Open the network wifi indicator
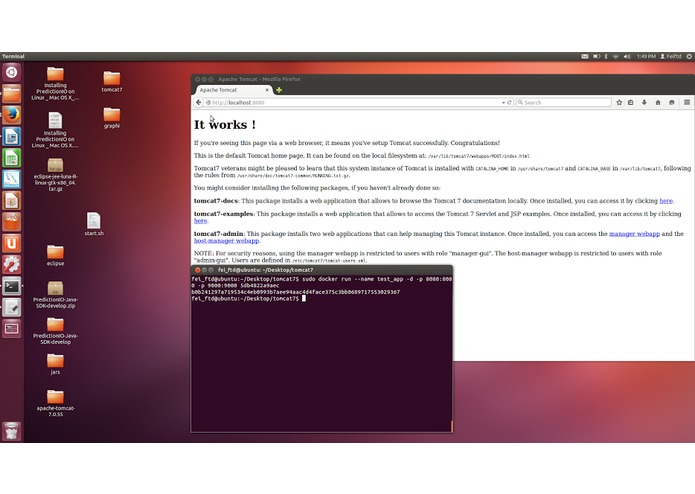This screenshot has width=695, height=494. pyautogui.click(x=616, y=56)
